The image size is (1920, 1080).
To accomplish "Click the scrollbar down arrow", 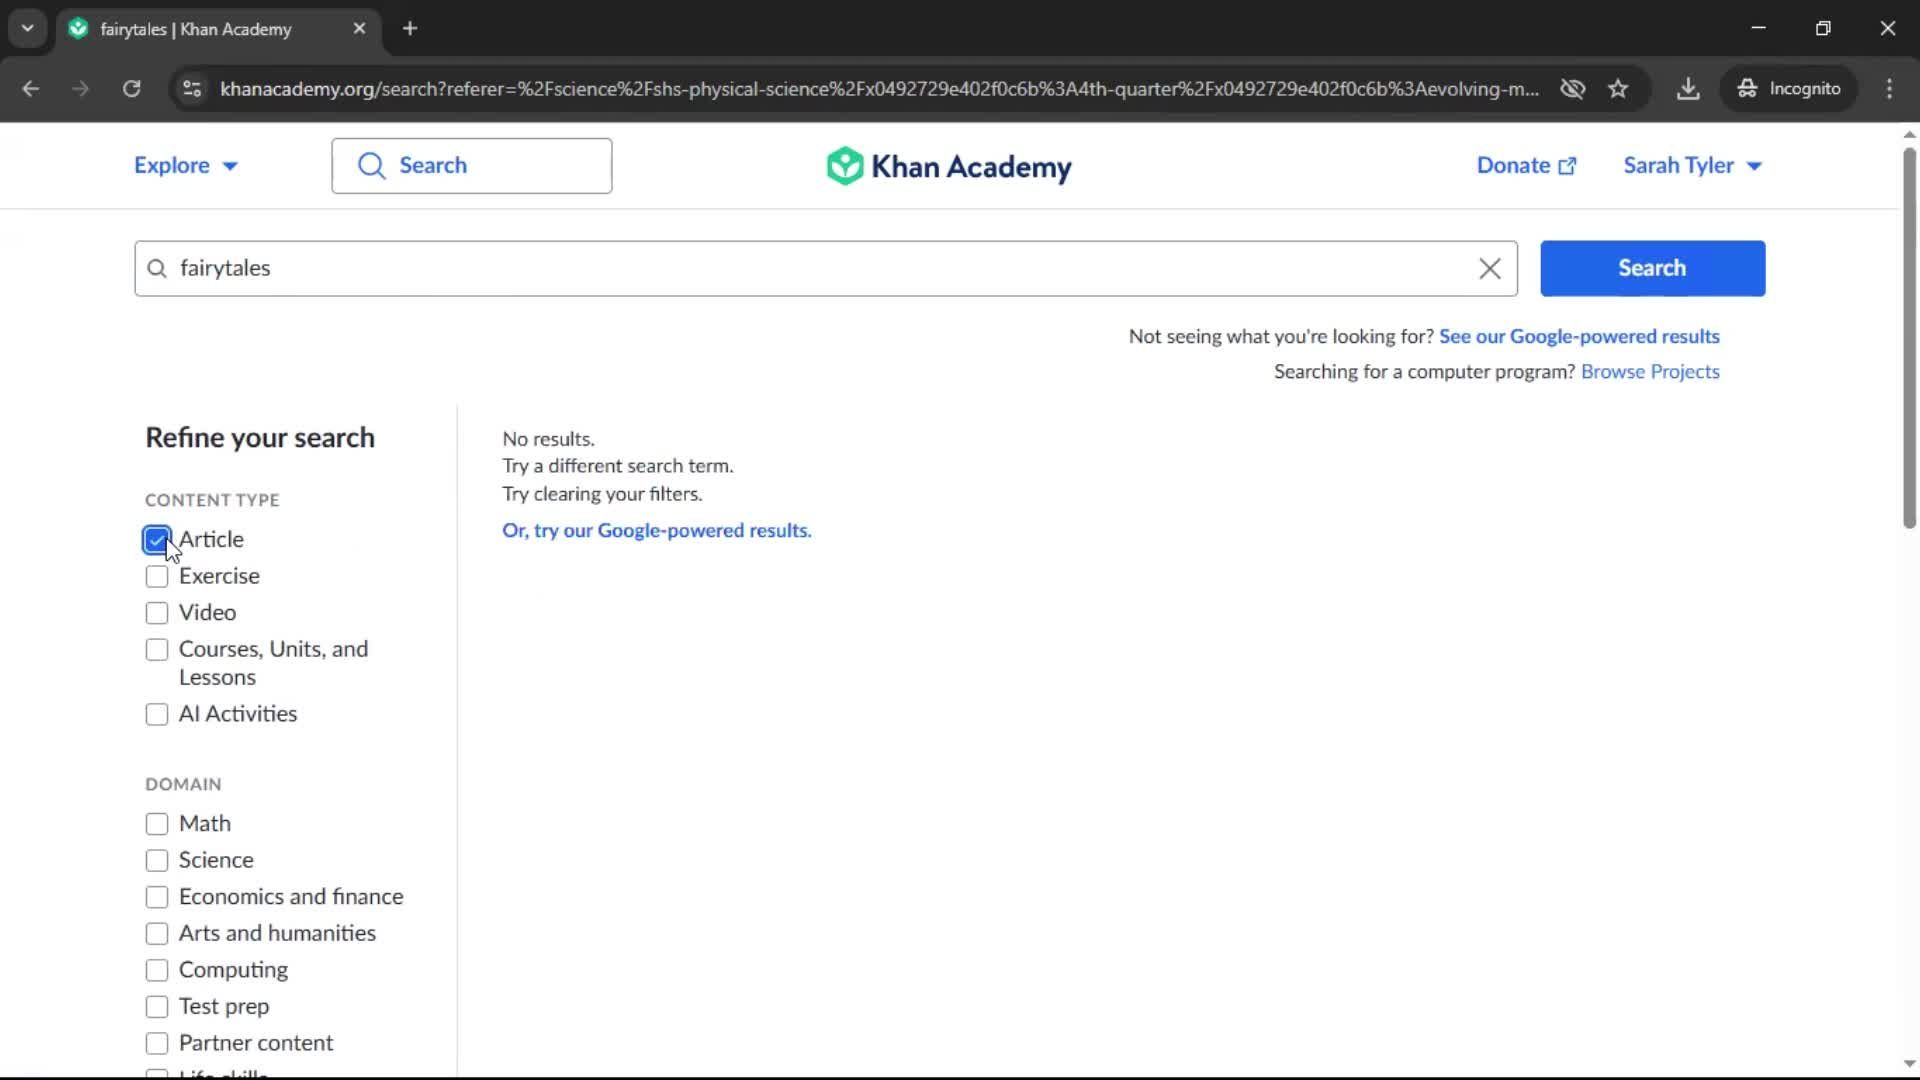I will click(x=1909, y=1064).
